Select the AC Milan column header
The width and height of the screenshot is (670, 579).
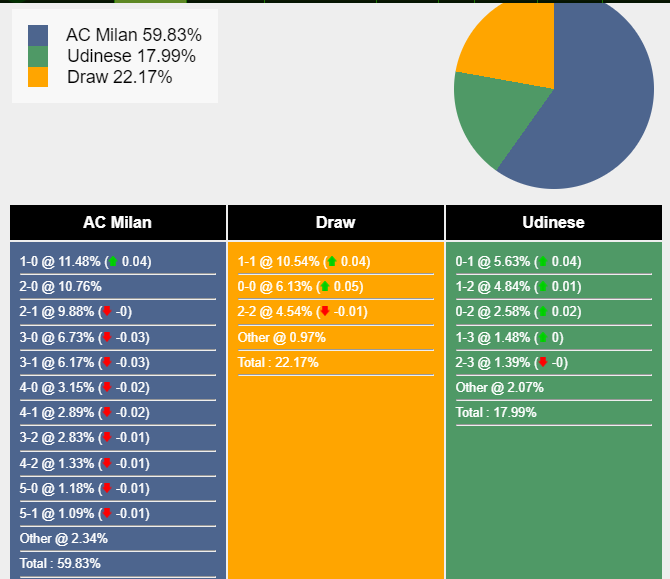click(x=118, y=222)
